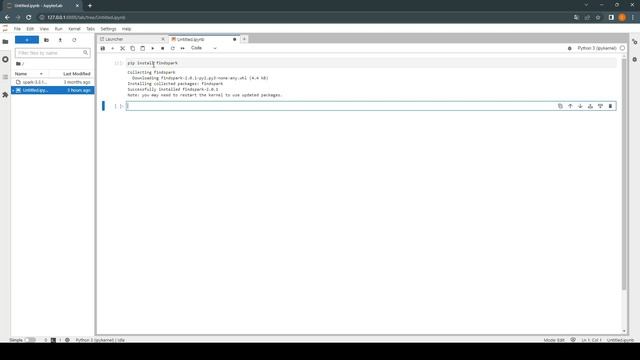640x360 pixels.
Task: Open the Help menu
Action: 127,29
